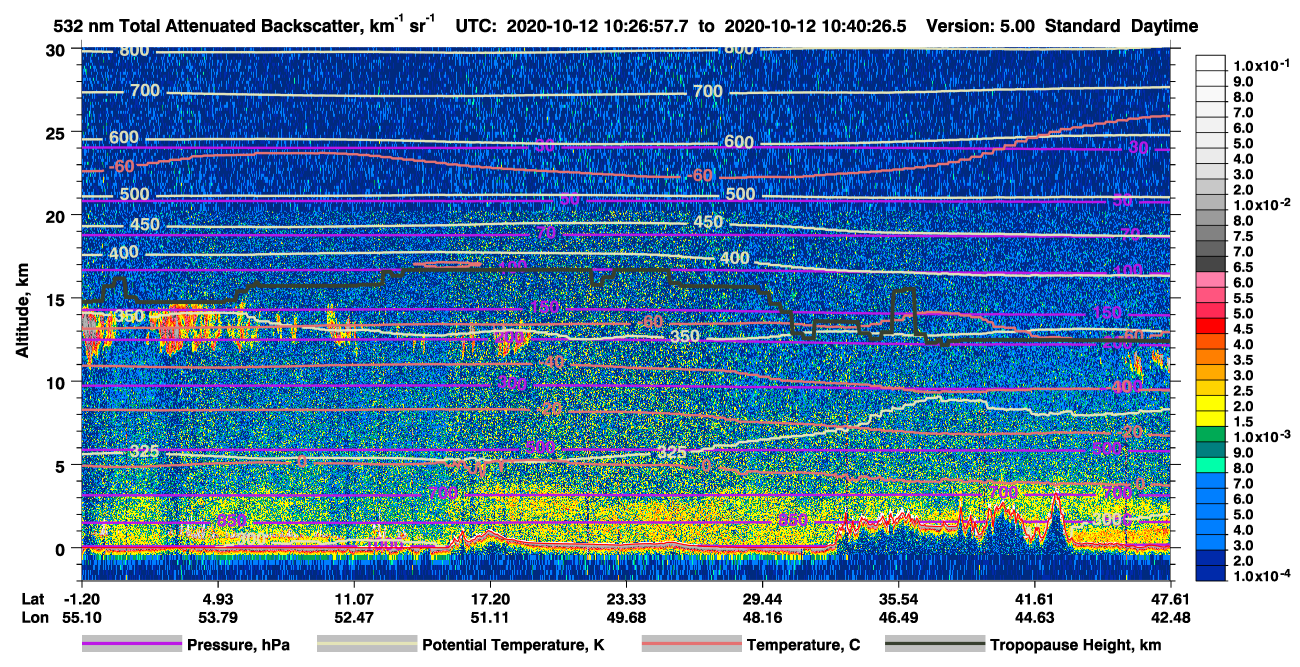The image size is (1300, 667).
Task: Click the 'UTC:' label in the title
Action: (x=475, y=25)
